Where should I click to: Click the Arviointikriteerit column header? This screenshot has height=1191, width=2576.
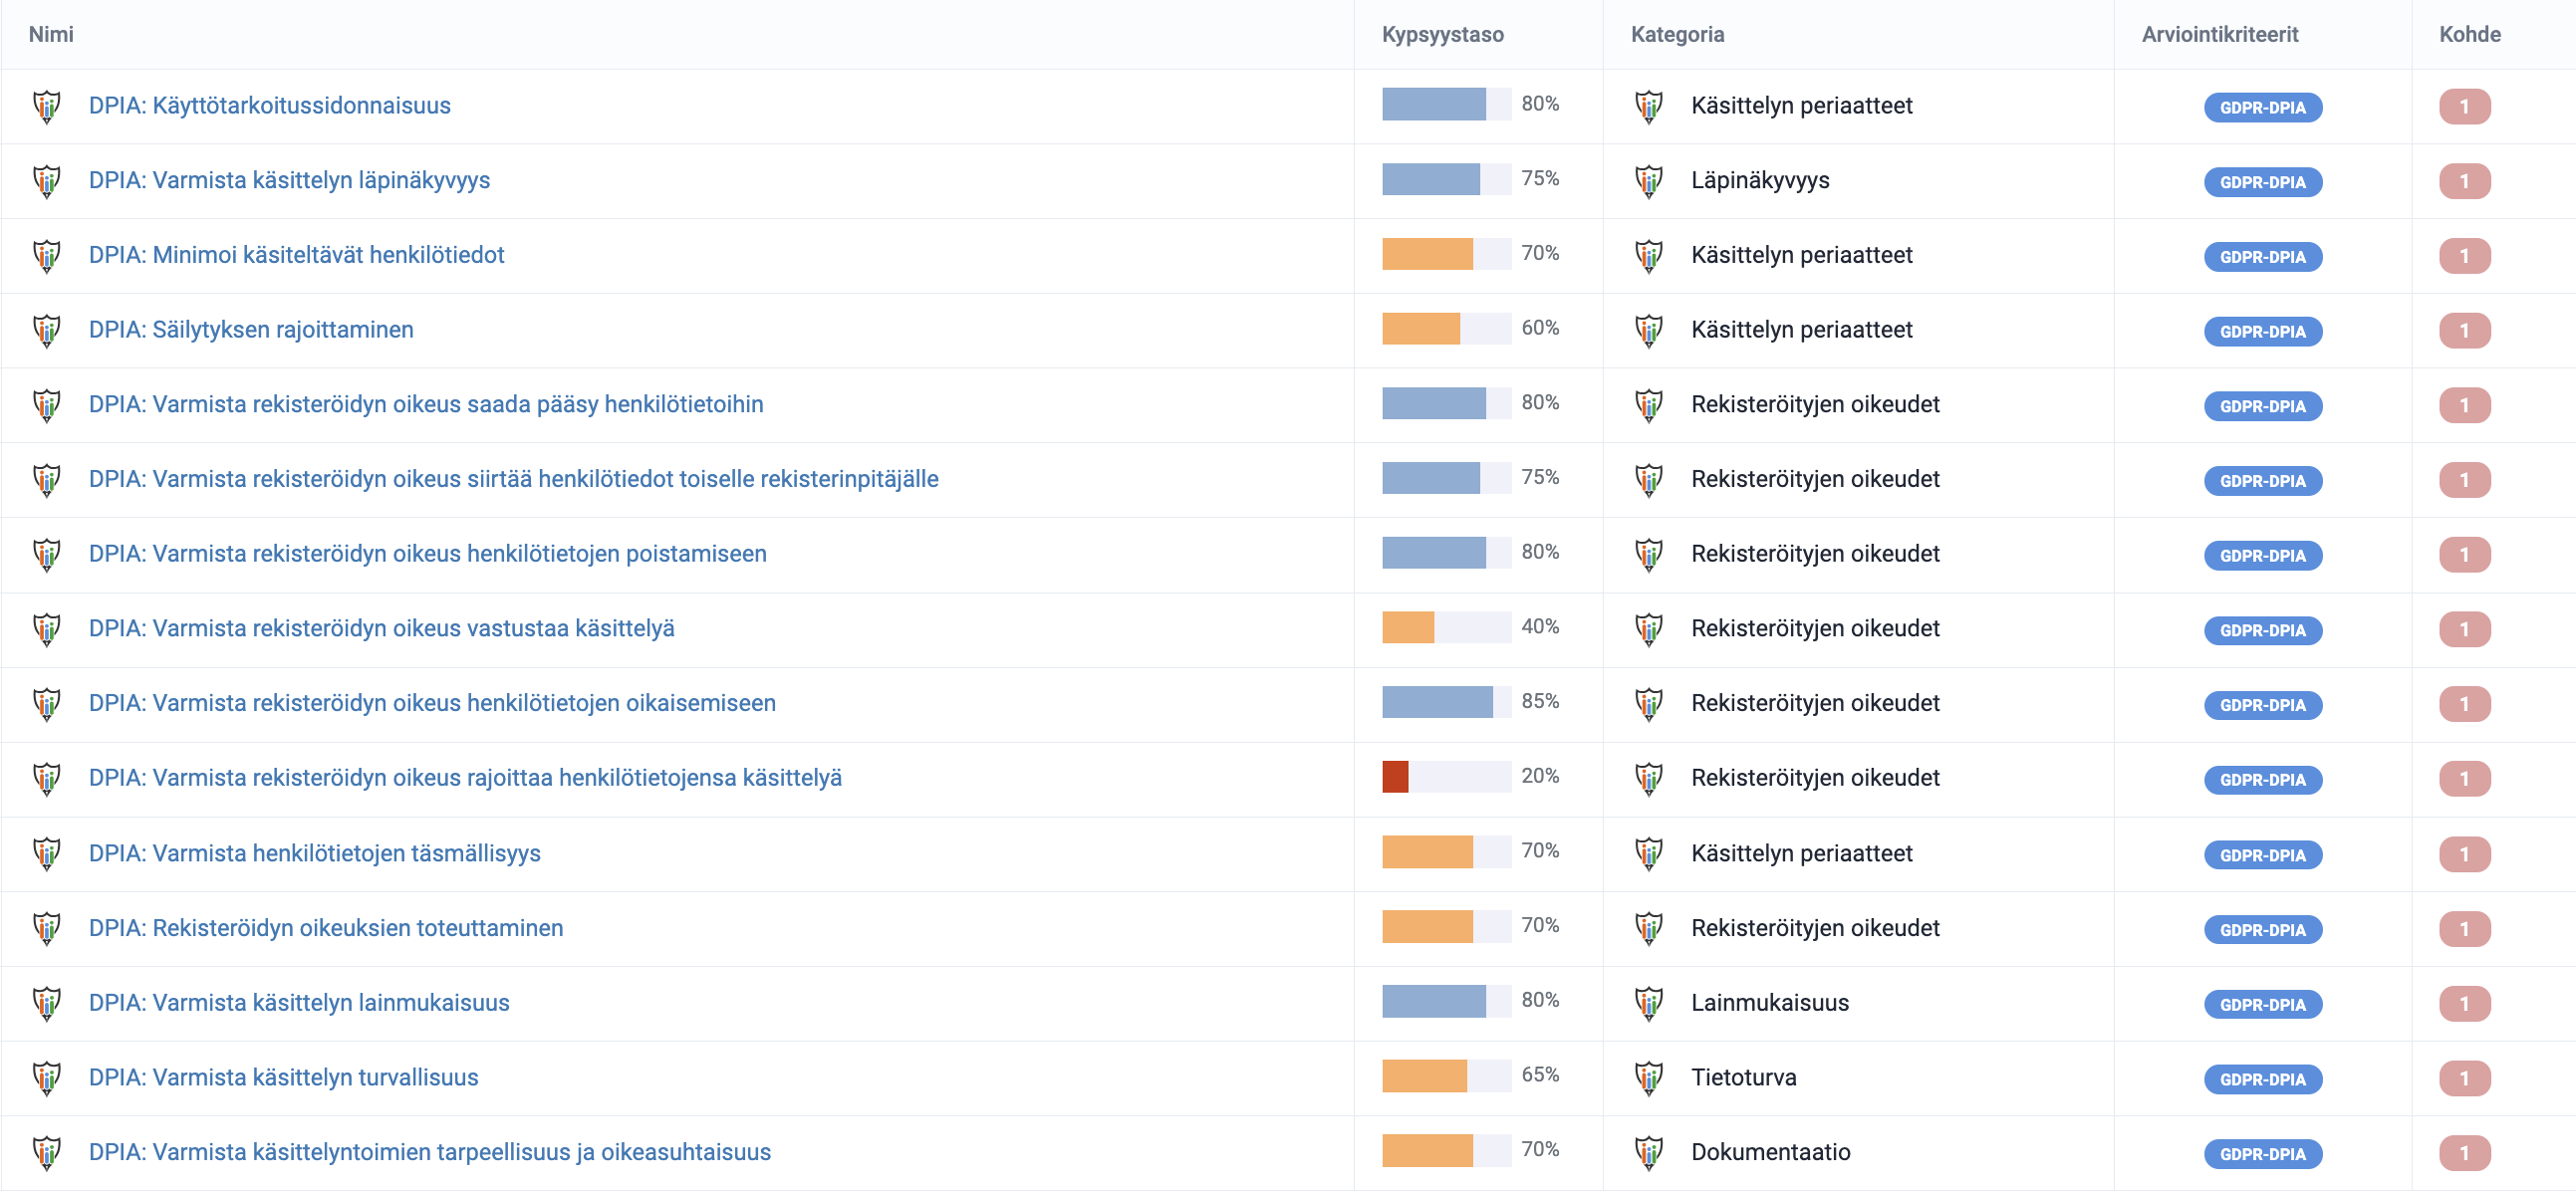click(2219, 35)
